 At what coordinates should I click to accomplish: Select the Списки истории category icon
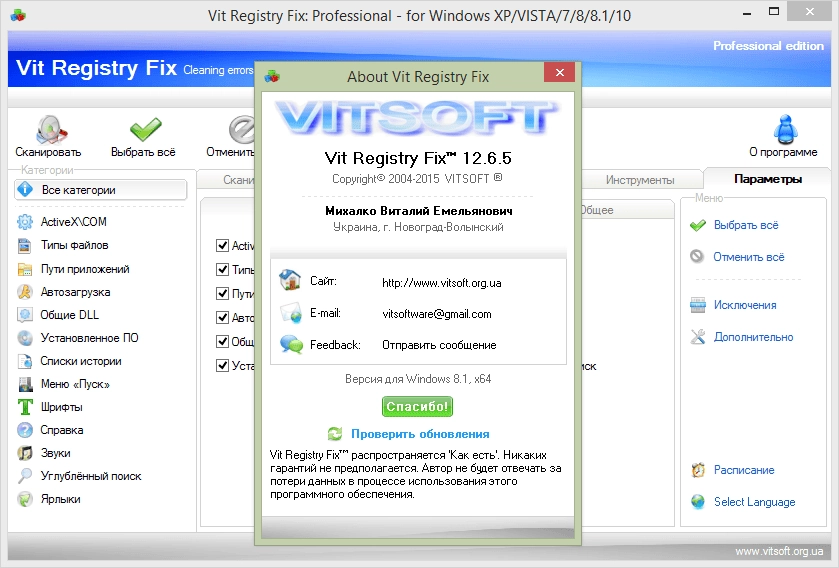[25, 361]
